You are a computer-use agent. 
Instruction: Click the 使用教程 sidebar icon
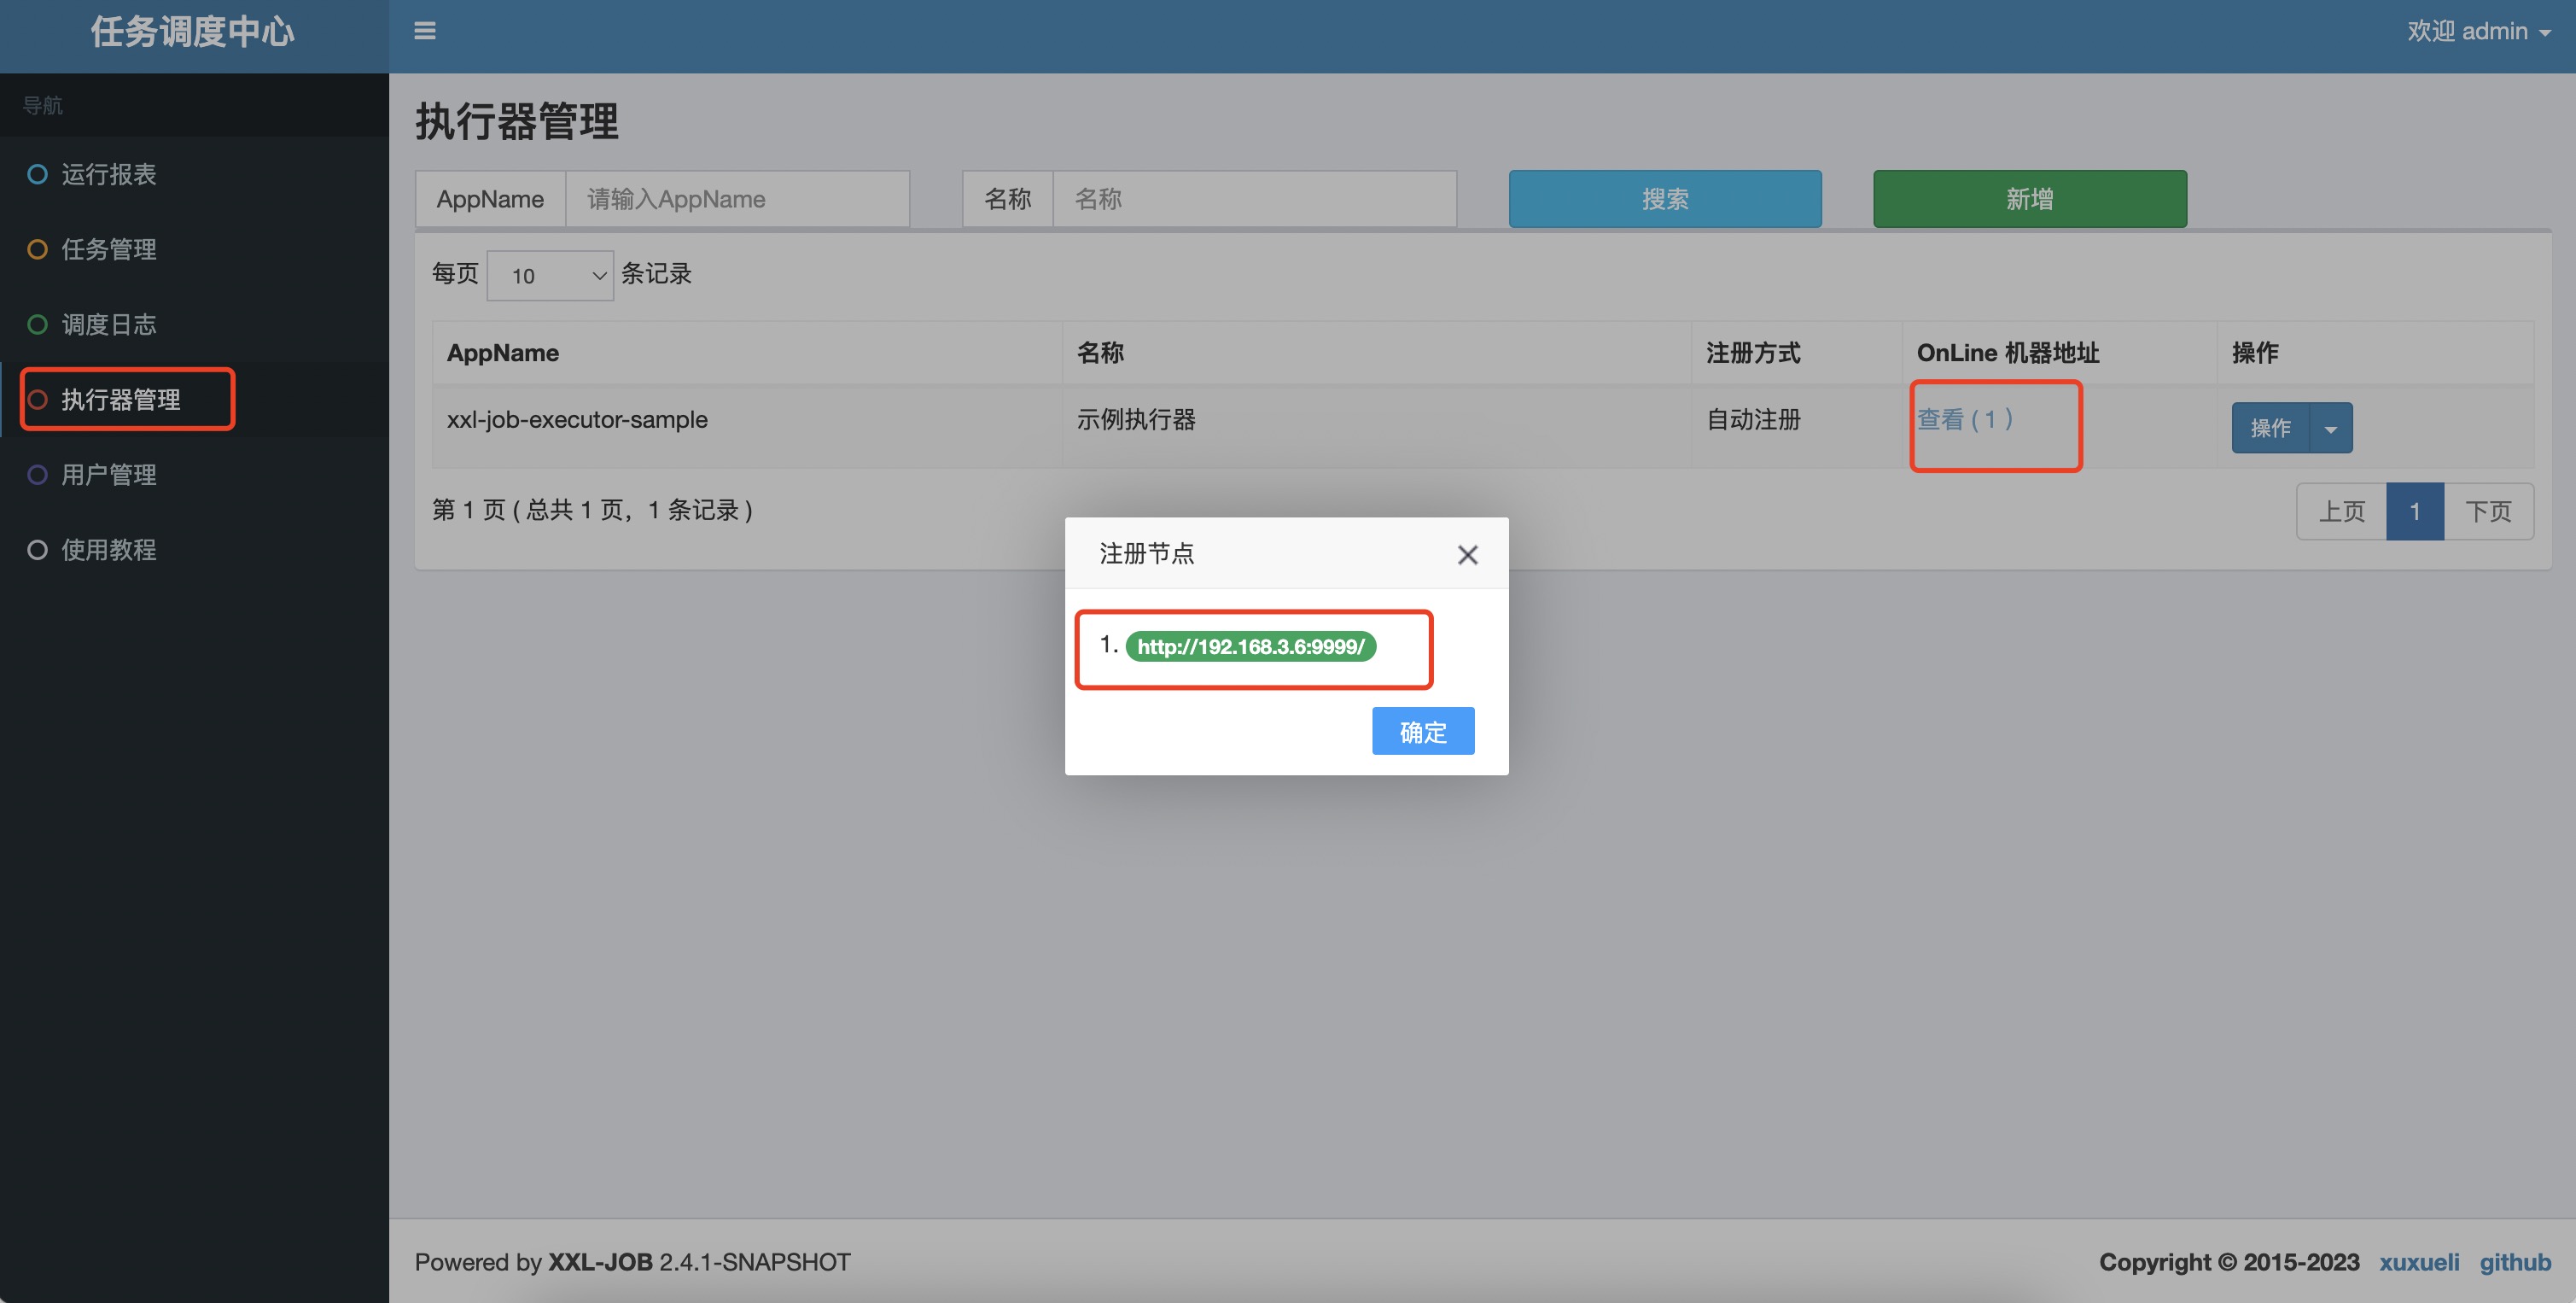[x=37, y=550]
